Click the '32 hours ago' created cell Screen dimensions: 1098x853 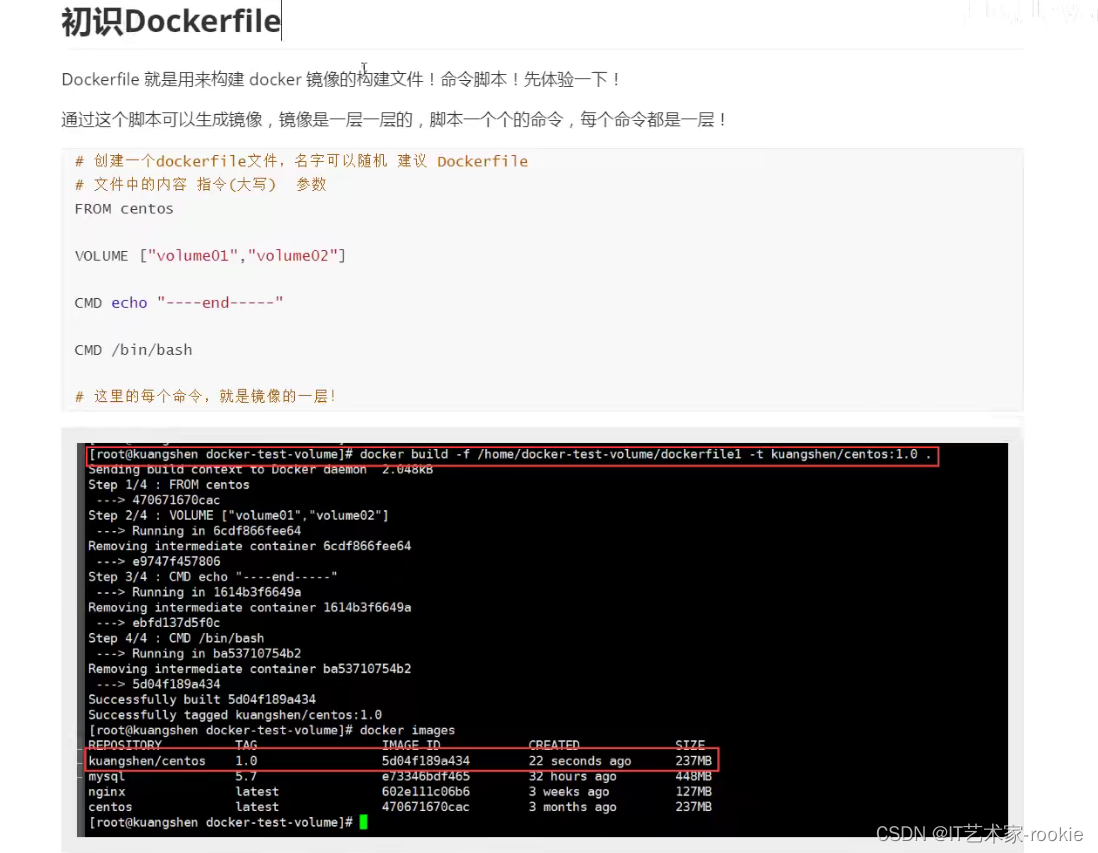(x=573, y=777)
